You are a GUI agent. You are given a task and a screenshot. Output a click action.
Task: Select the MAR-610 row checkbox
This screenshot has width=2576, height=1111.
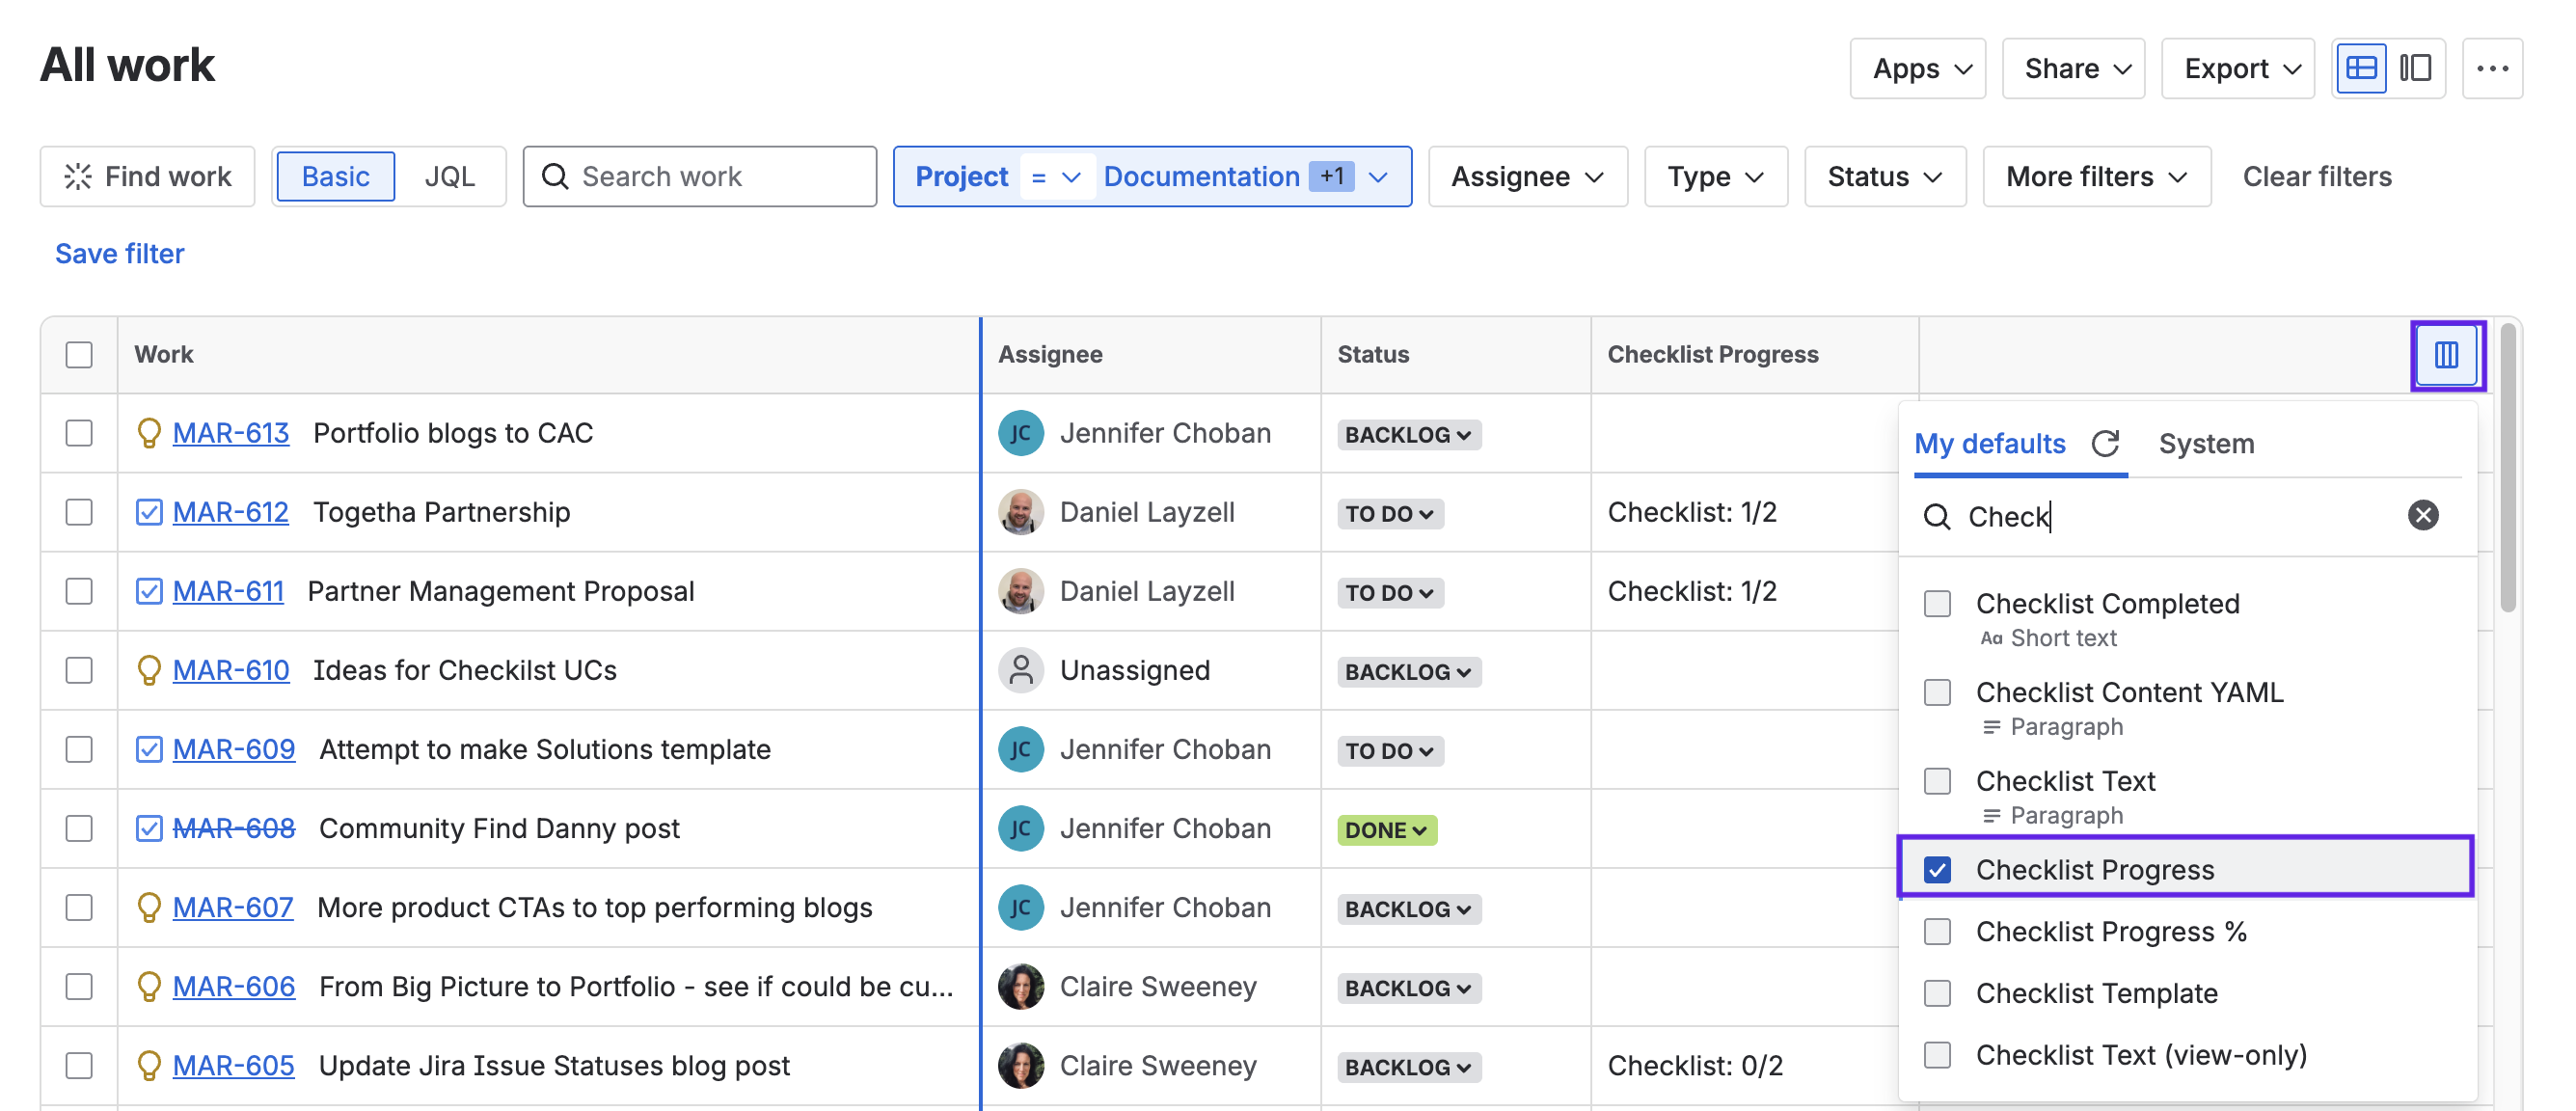coord(79,670)
